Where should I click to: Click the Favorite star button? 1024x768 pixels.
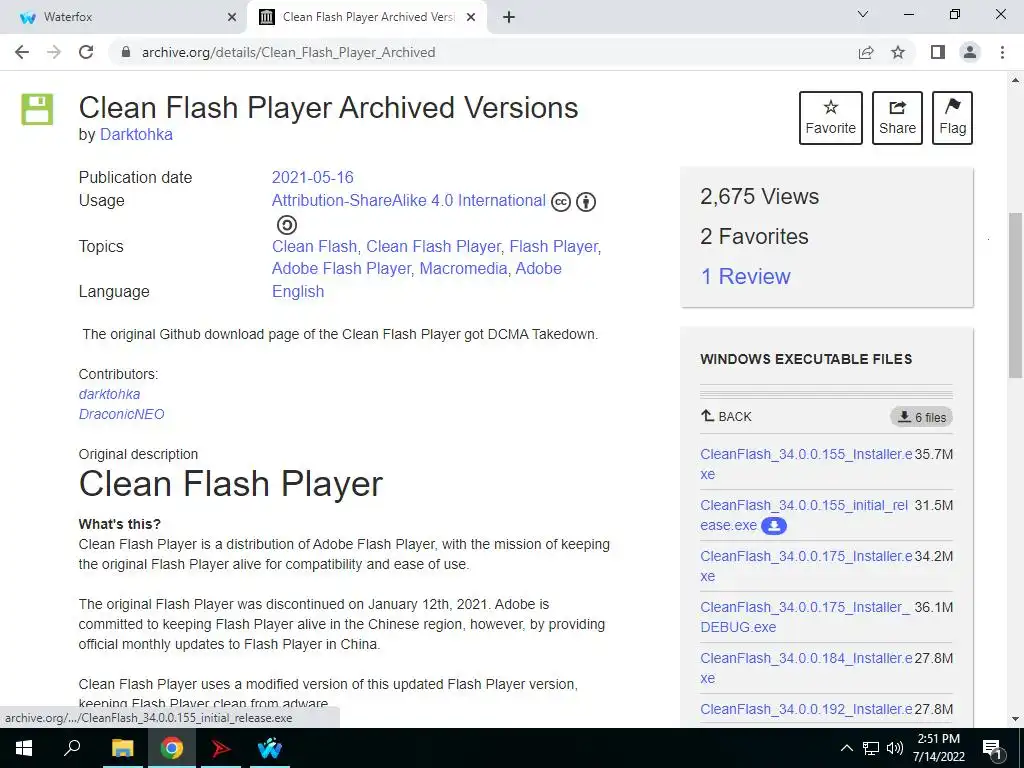pos(831,118)
